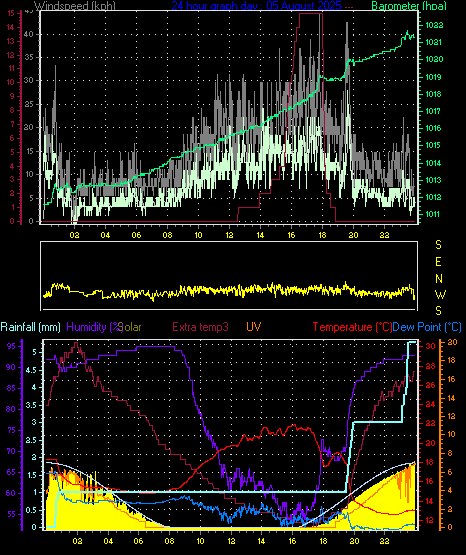Click the "Windspeed (kph)" title label

pyautogui.click(x=75, y=5)
